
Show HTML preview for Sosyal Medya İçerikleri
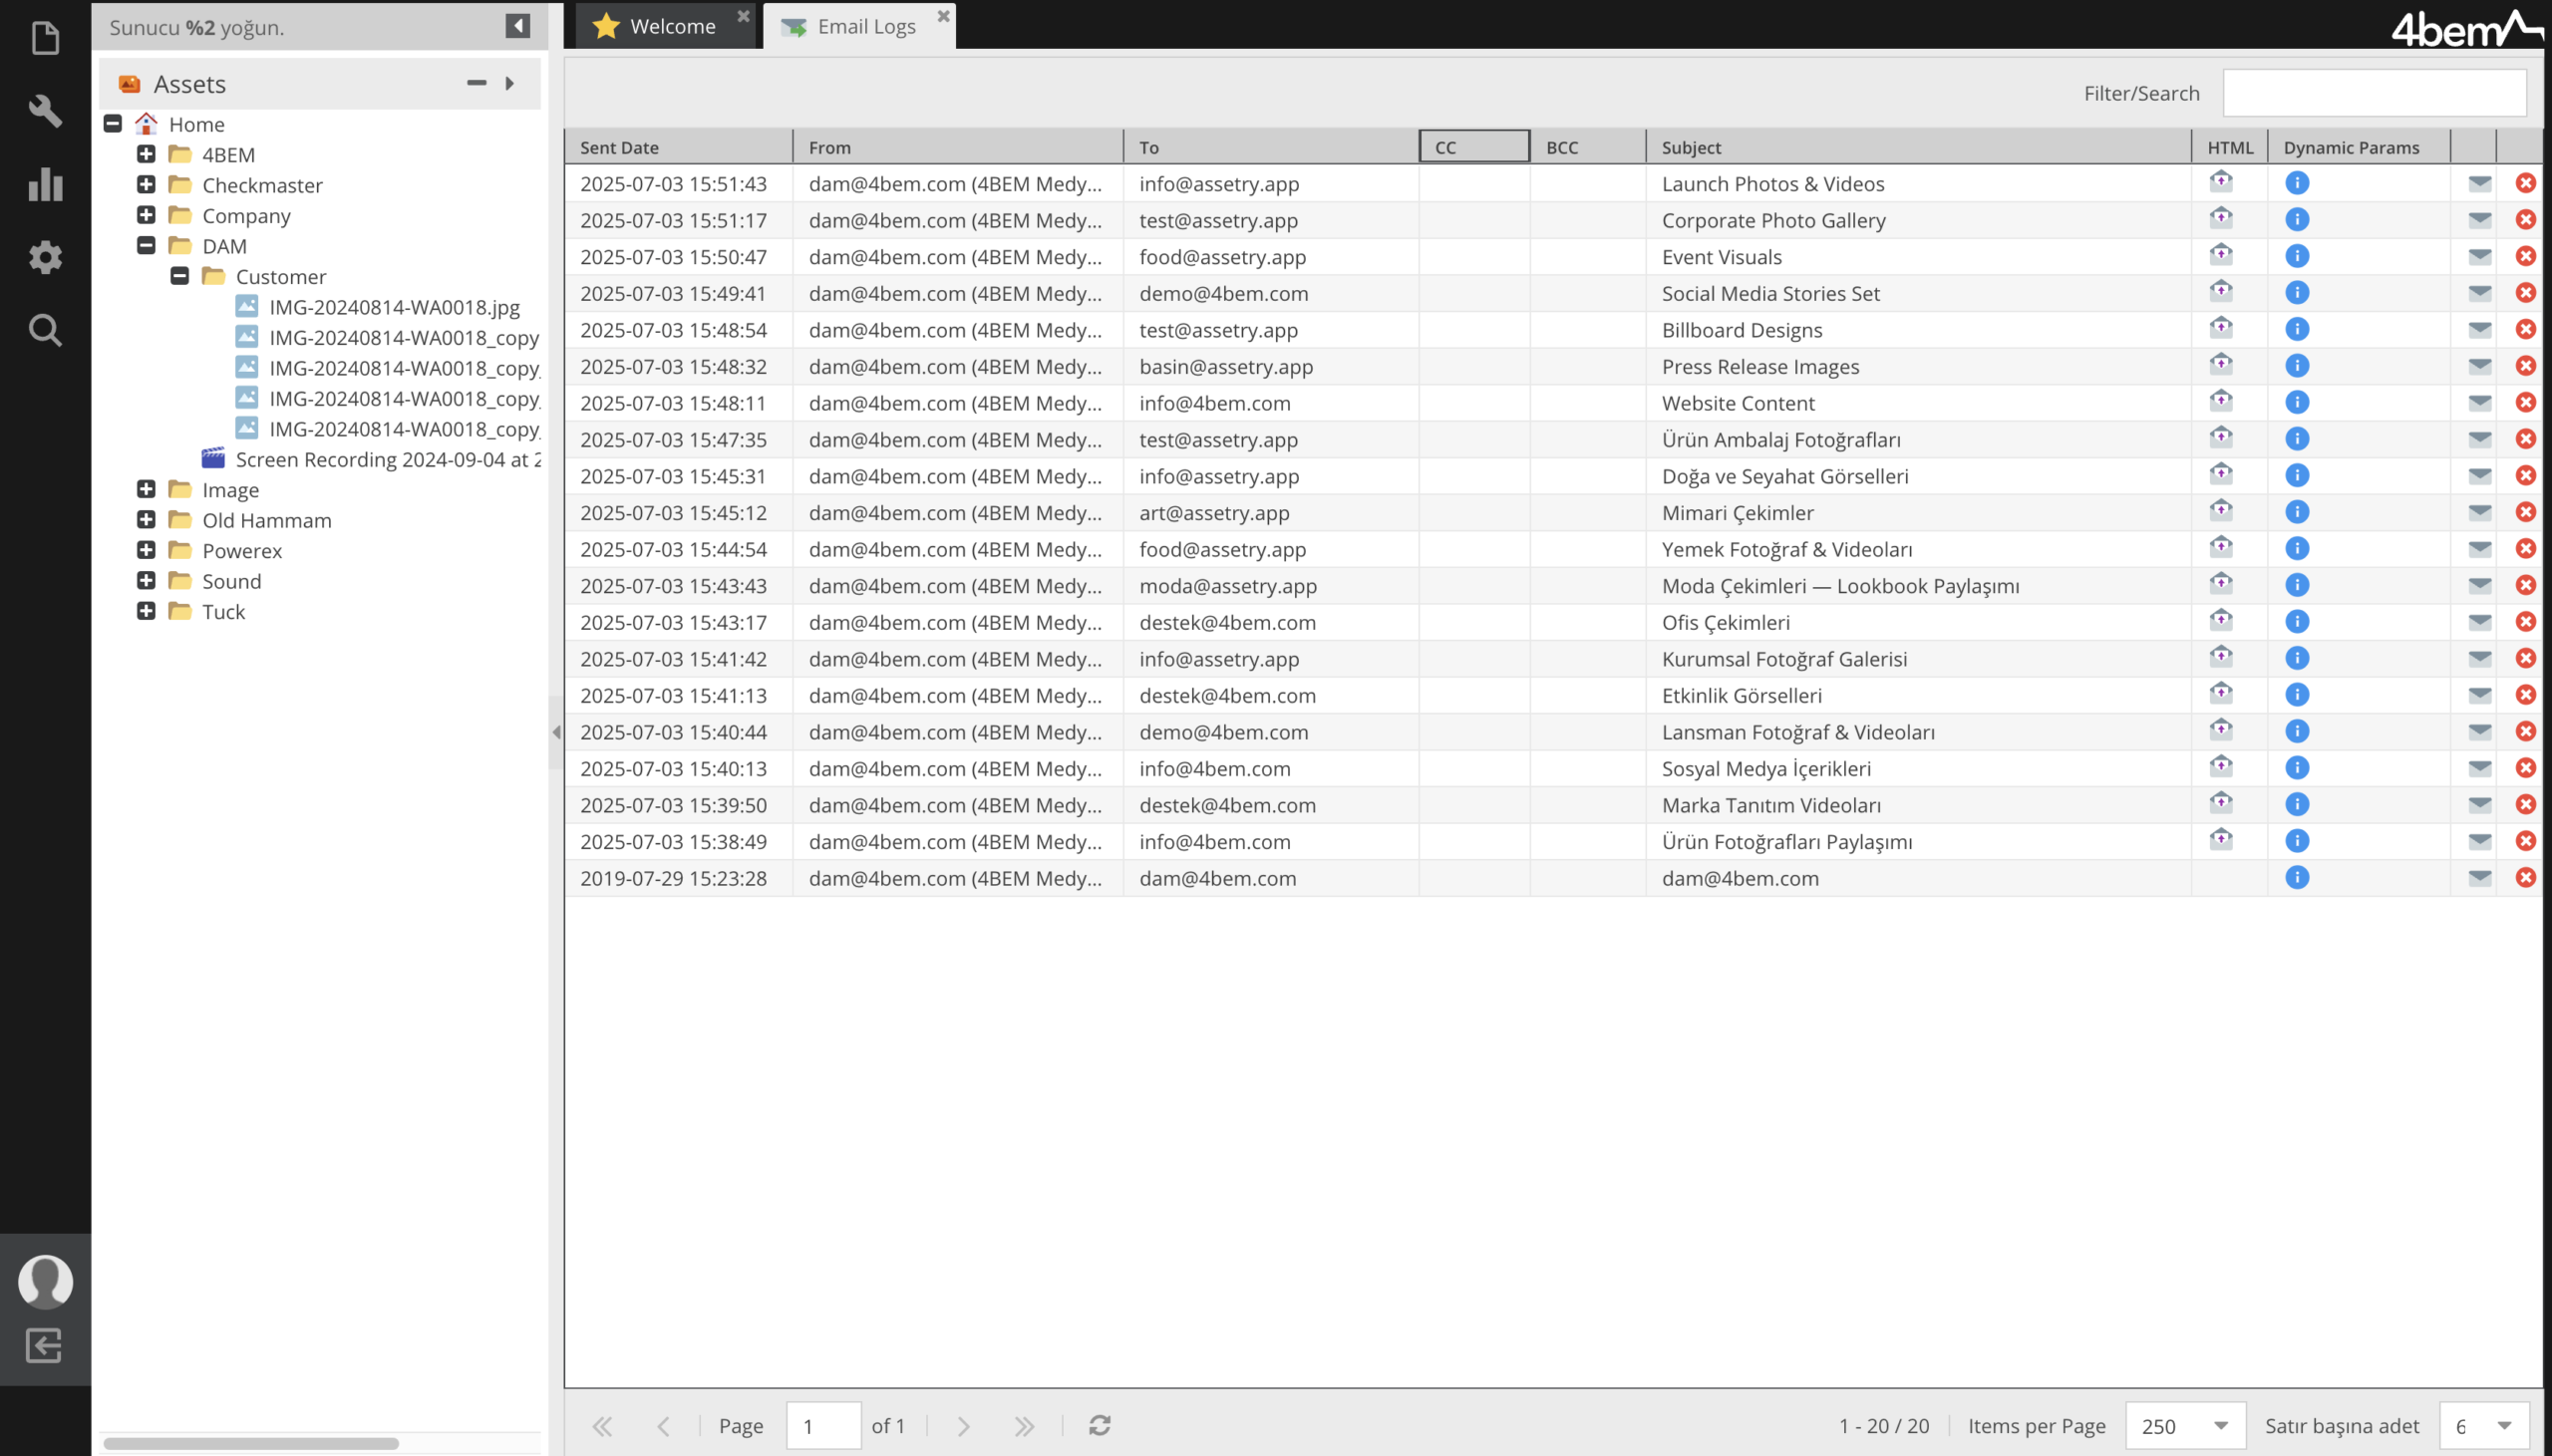(2220, 767)
